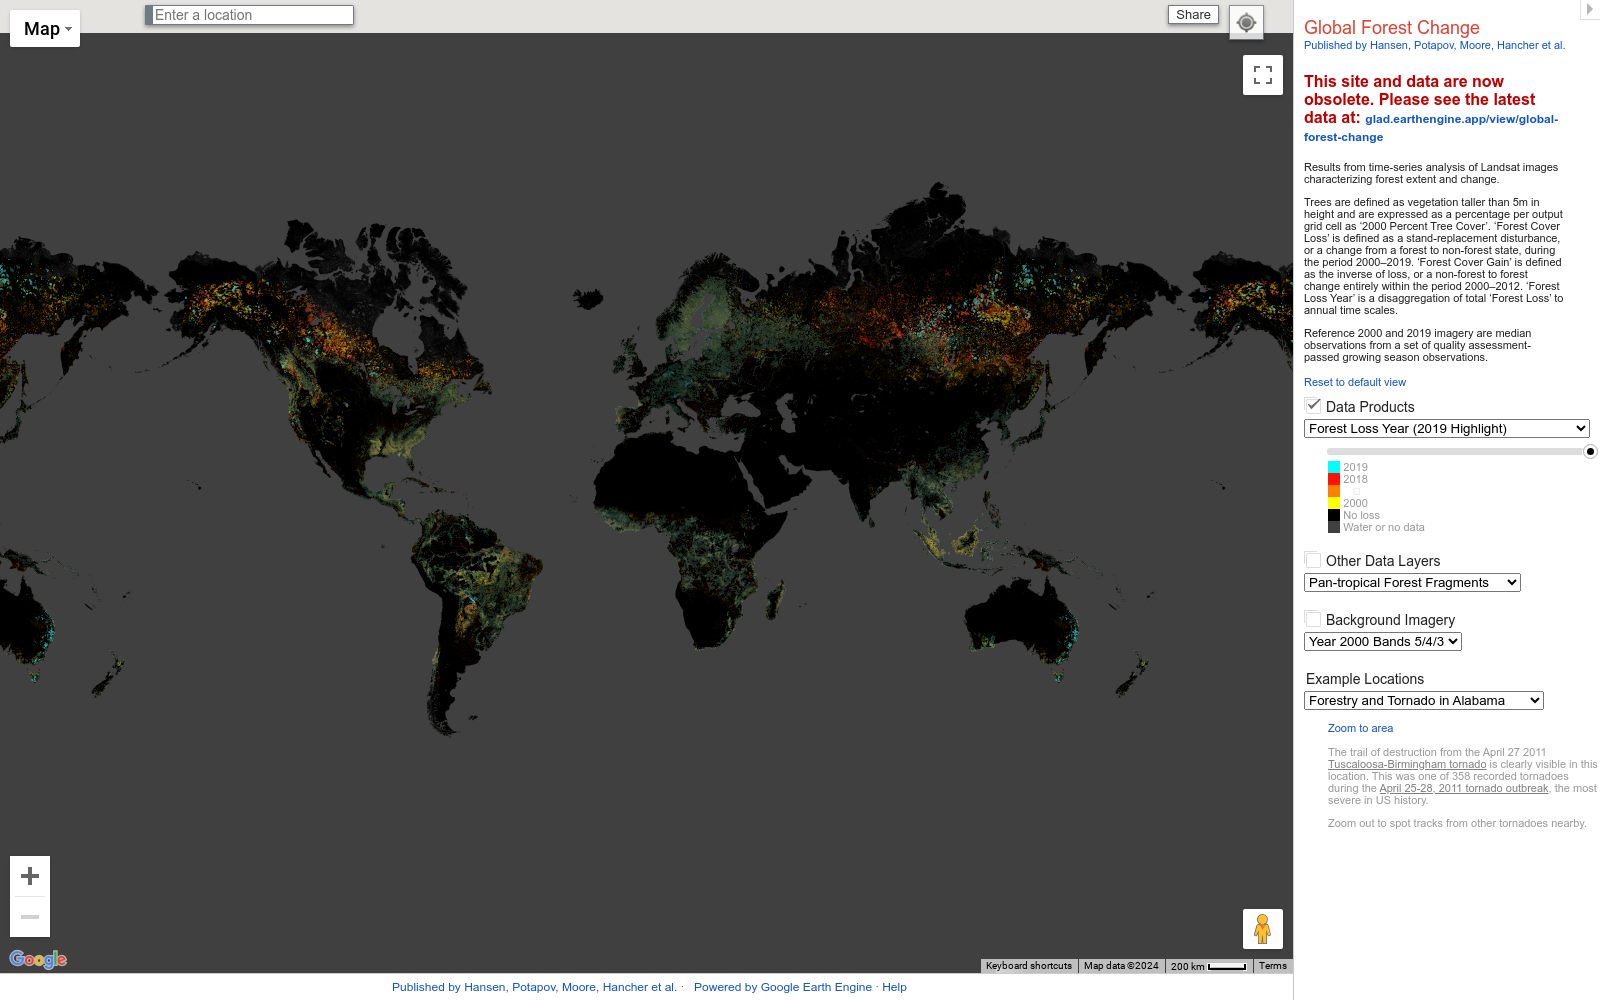Open the Tuscaloosa-Birmingham tornado link

pyautogui.click(x=1407, y=764)
